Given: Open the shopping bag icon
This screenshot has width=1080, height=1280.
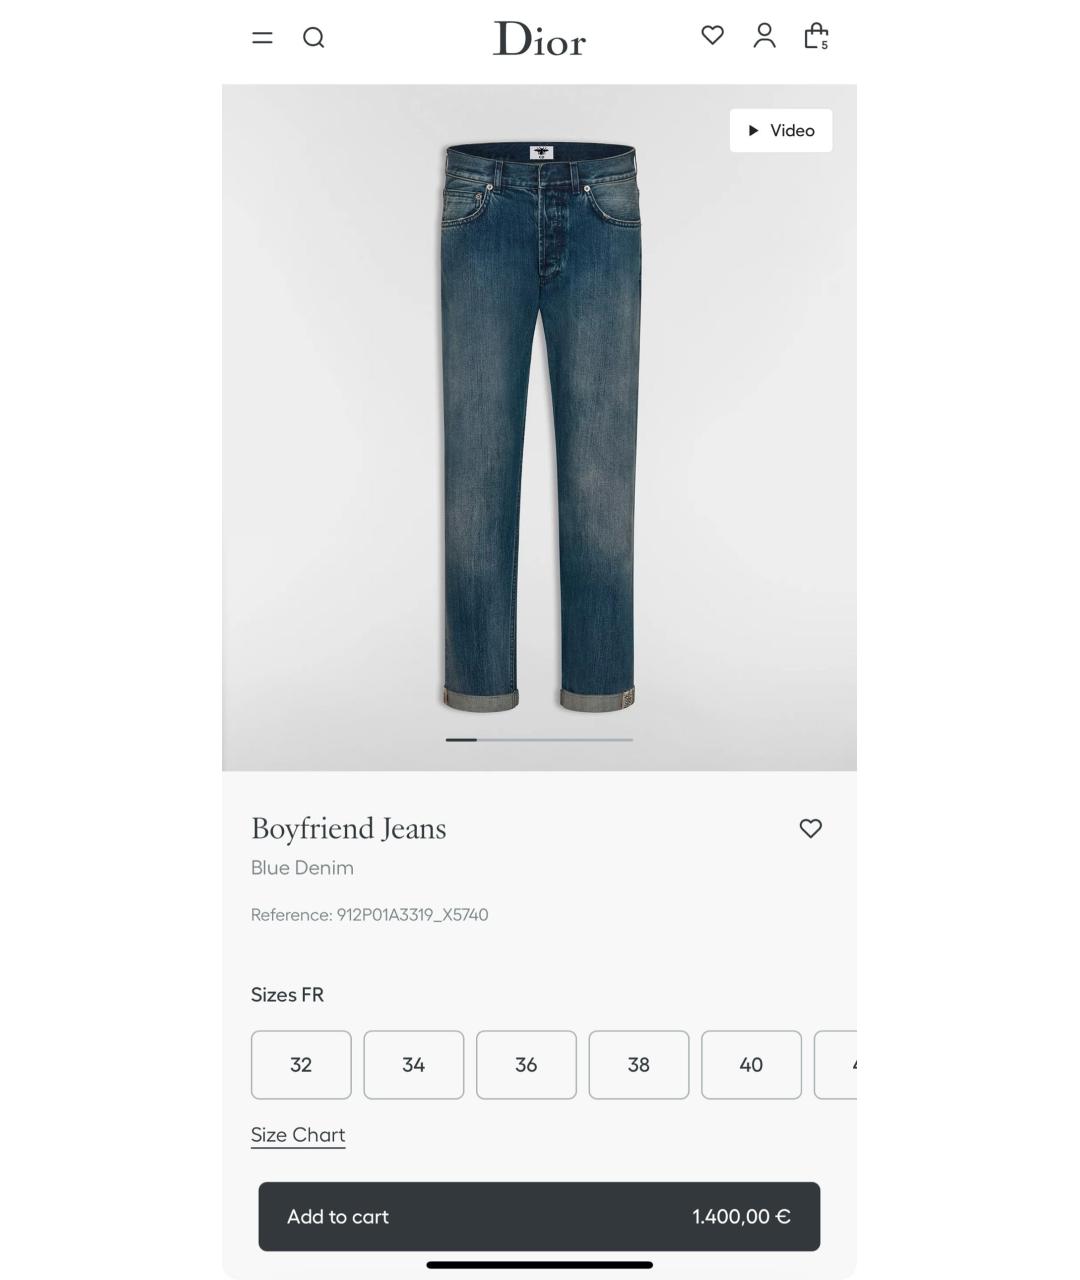Looking at the screenshot, I should [x=817, y=36].
